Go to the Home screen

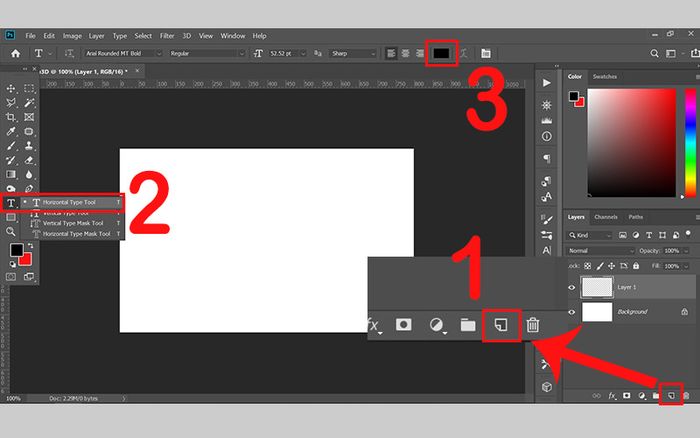(x=16, y=54)
